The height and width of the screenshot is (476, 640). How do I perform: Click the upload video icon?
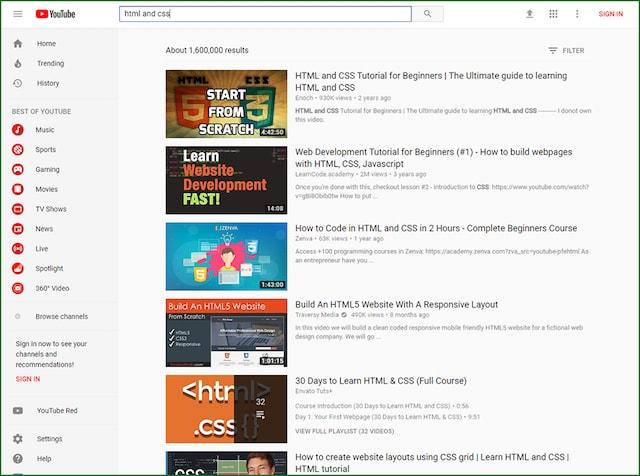tap(529, 14)
